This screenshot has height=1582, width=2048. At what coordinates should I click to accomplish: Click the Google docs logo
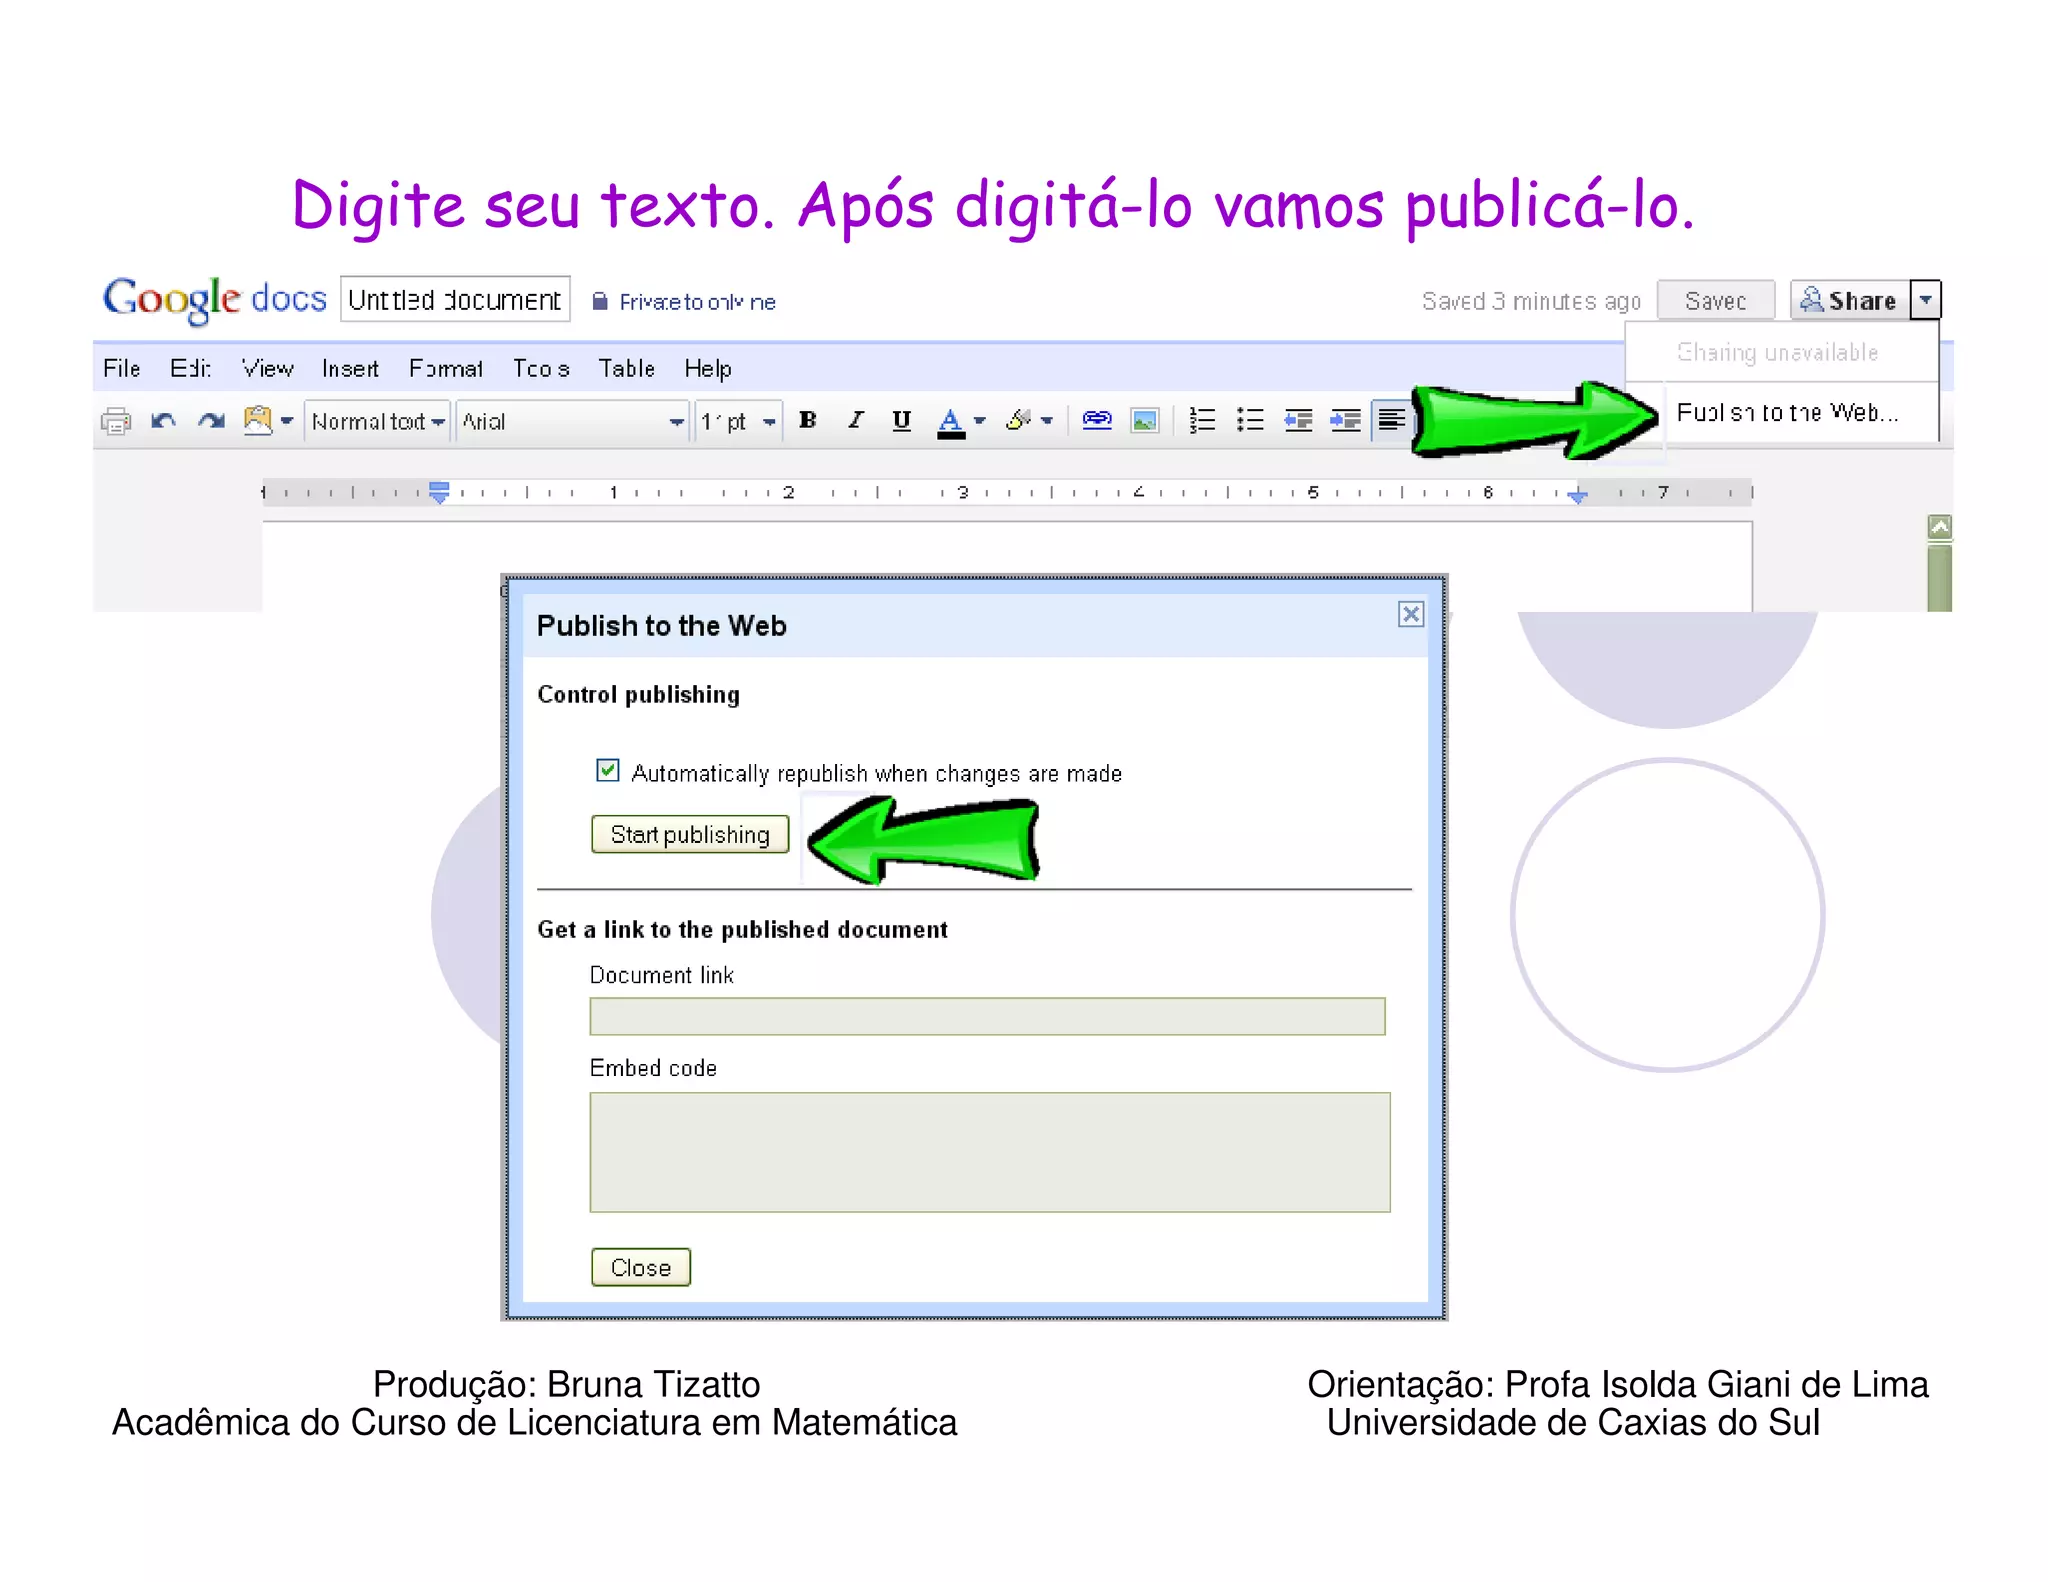(x=215, y=300)
